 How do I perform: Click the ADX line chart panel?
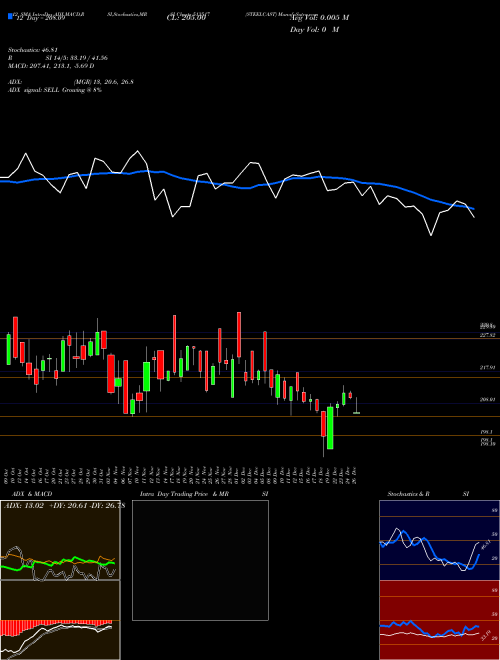click(x=60, y=540)
